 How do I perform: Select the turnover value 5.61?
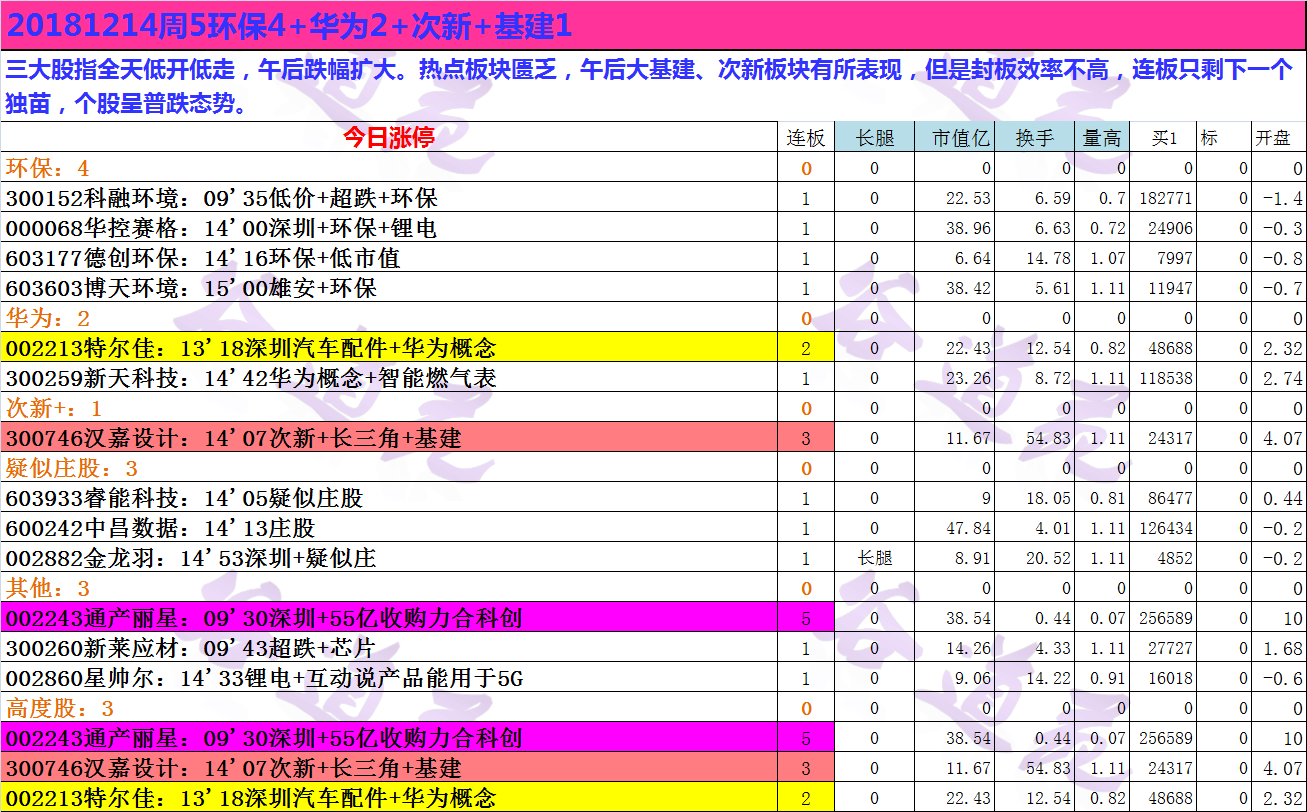click(x=1053, y=289)
